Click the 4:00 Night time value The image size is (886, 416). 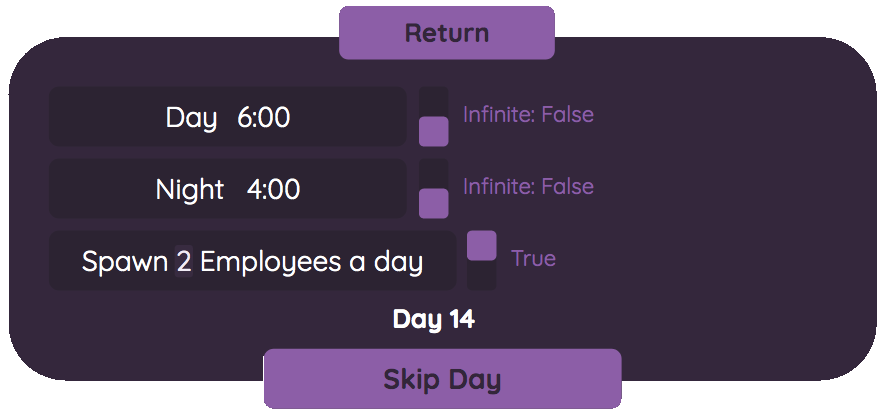273,190
